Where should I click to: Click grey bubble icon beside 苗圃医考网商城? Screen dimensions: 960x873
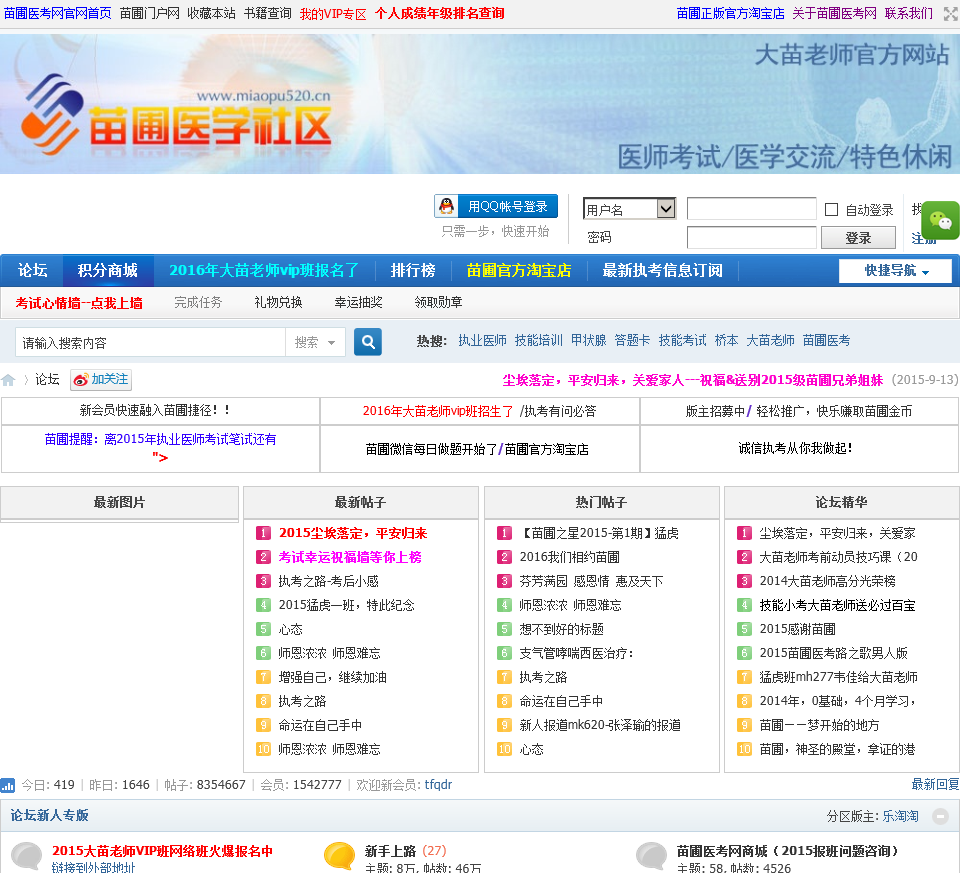pyautogui.click(x=651, y=855)
